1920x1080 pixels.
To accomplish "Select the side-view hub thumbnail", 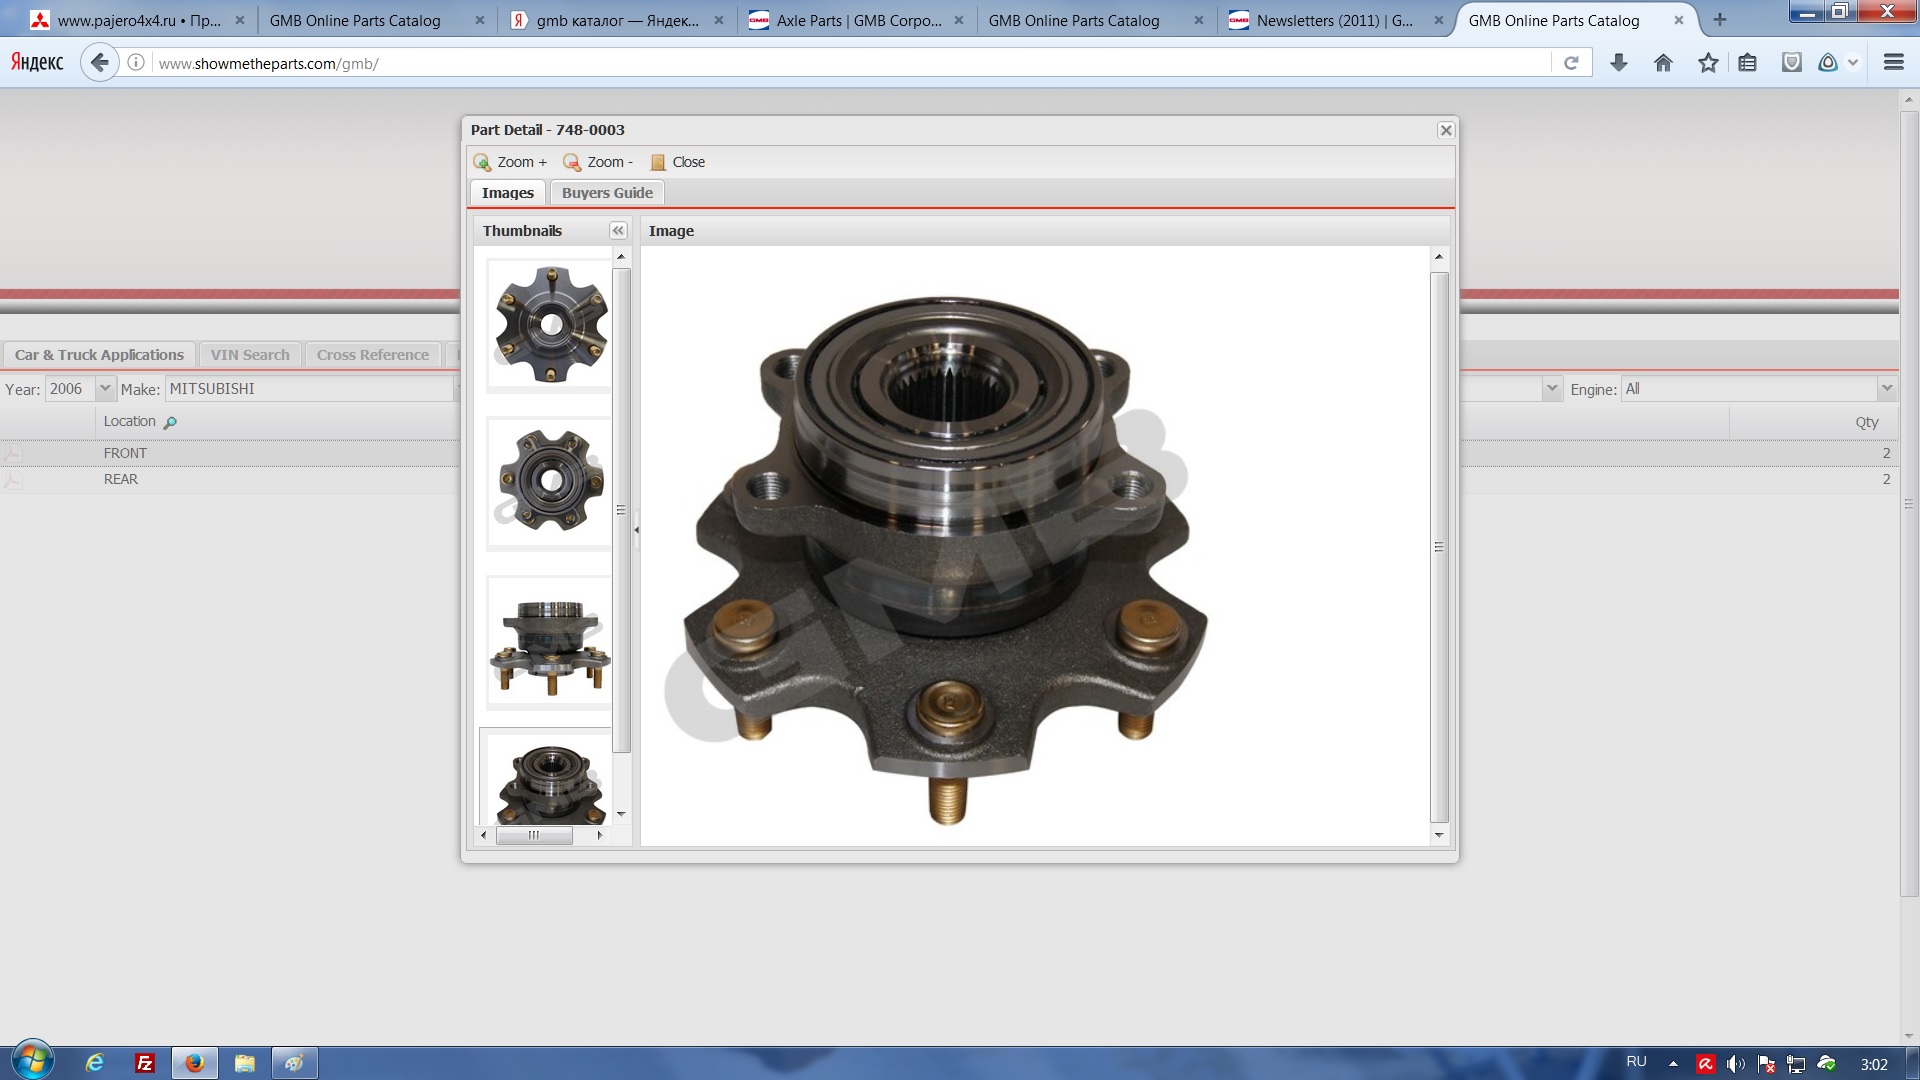I will (549, 643).
